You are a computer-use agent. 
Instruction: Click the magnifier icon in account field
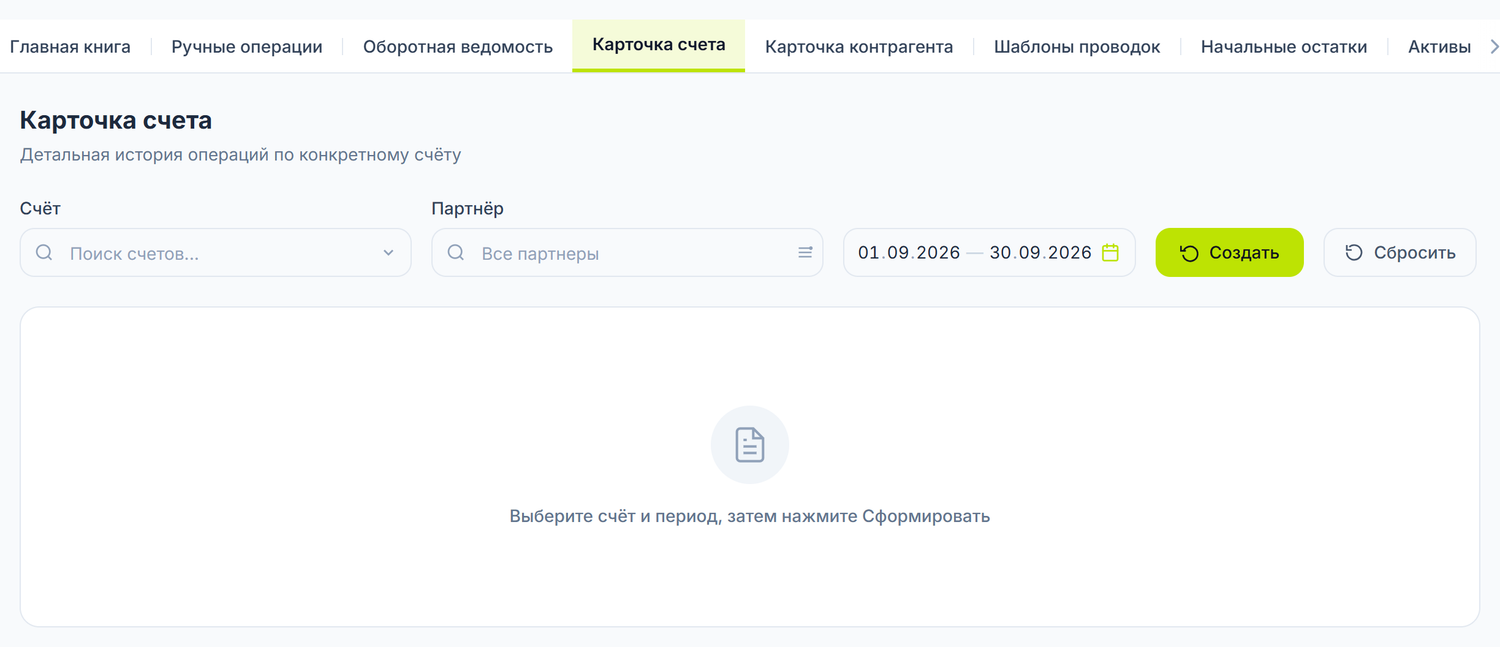[x=44, y=253]
